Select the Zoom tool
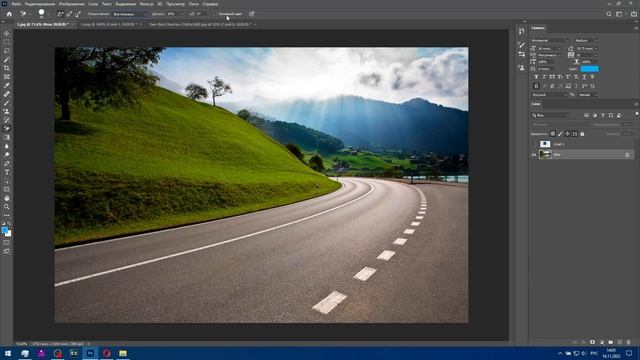The height and width of the screenshot is (360, 640). (7, 207)
